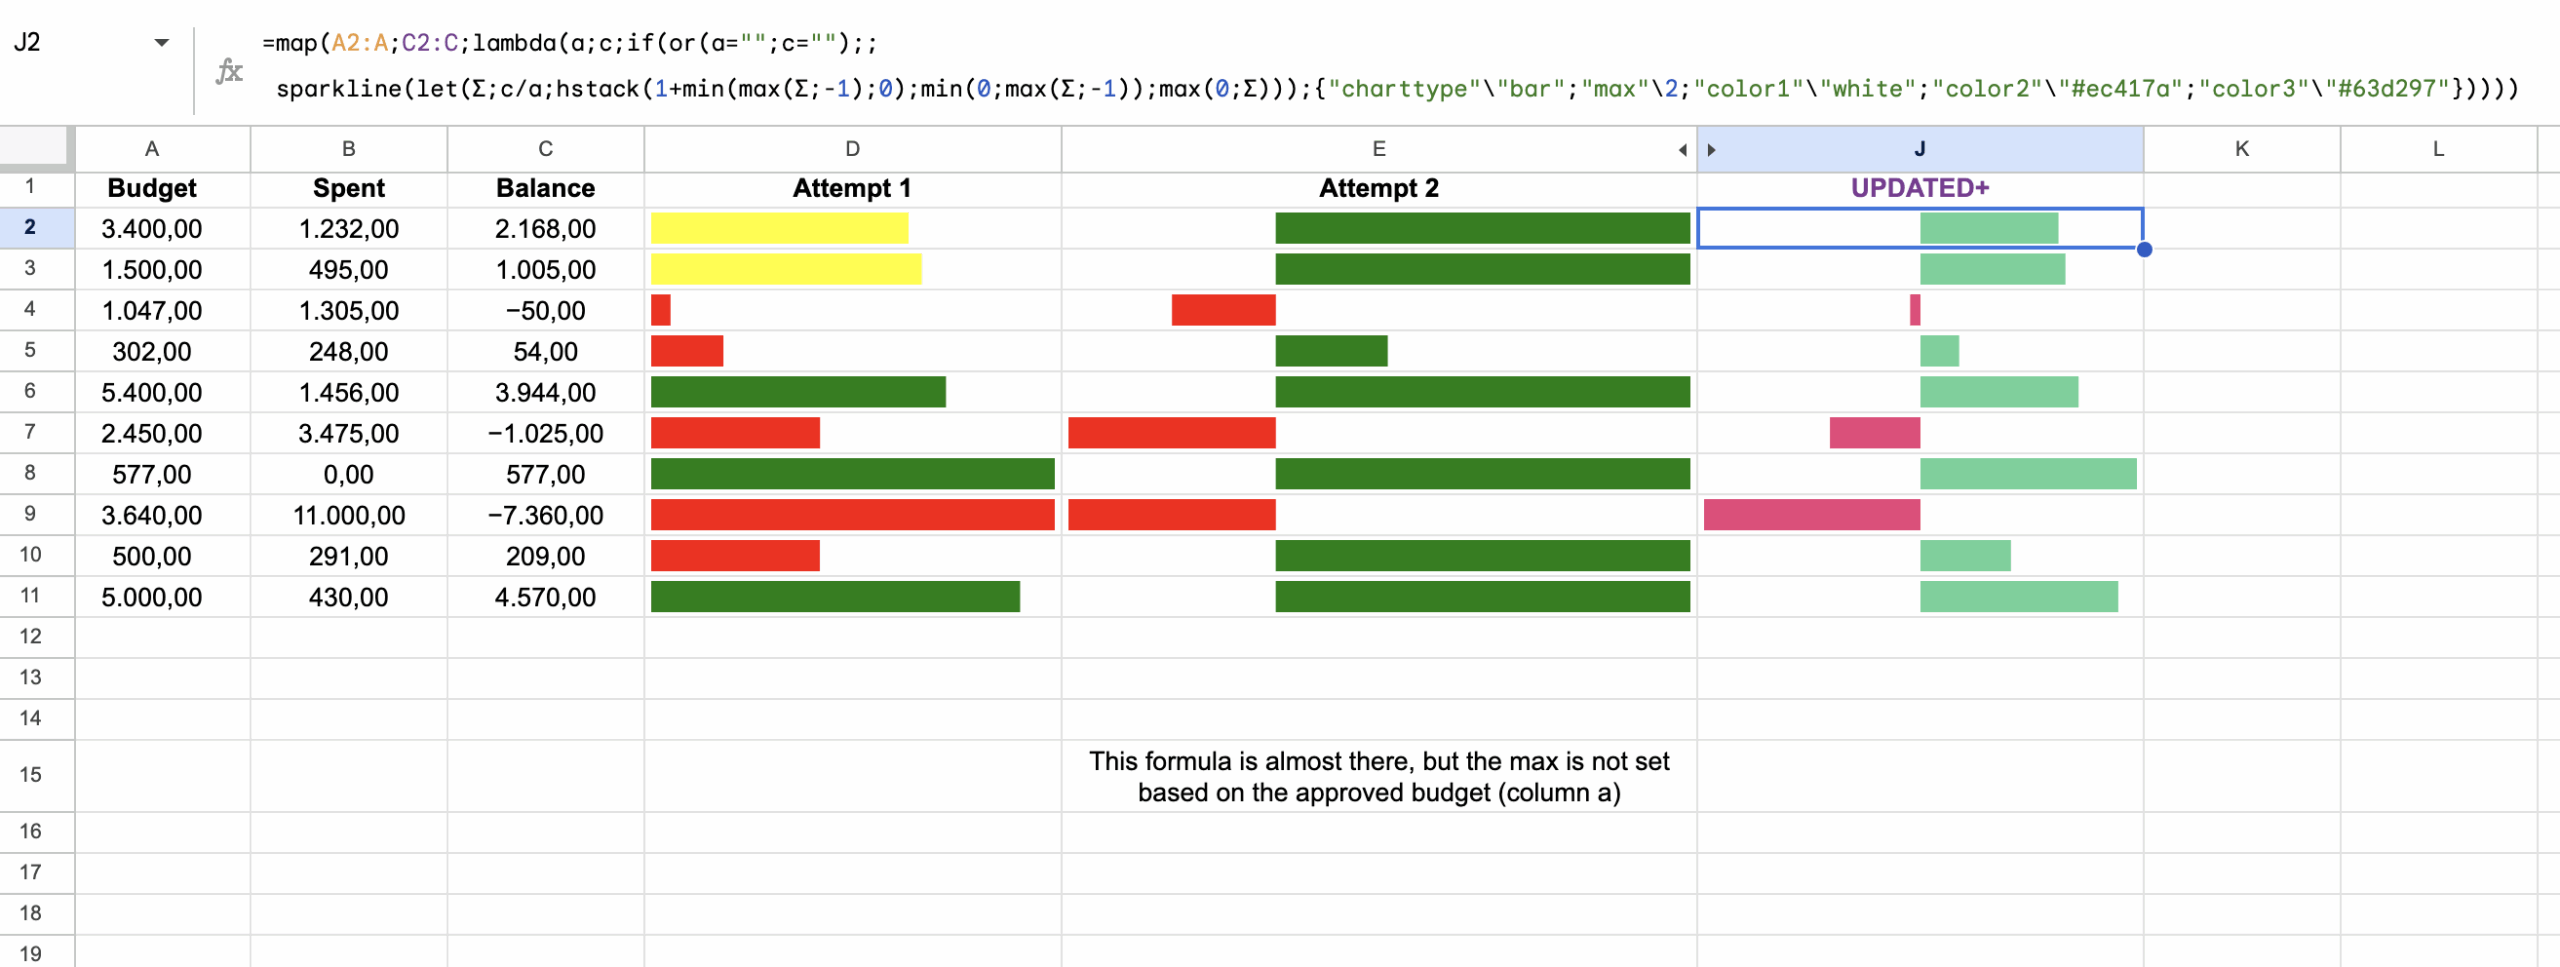Expand hidden columns using left arrow on column E
The image size is (2560, 967).
(x=1681, y=148)
